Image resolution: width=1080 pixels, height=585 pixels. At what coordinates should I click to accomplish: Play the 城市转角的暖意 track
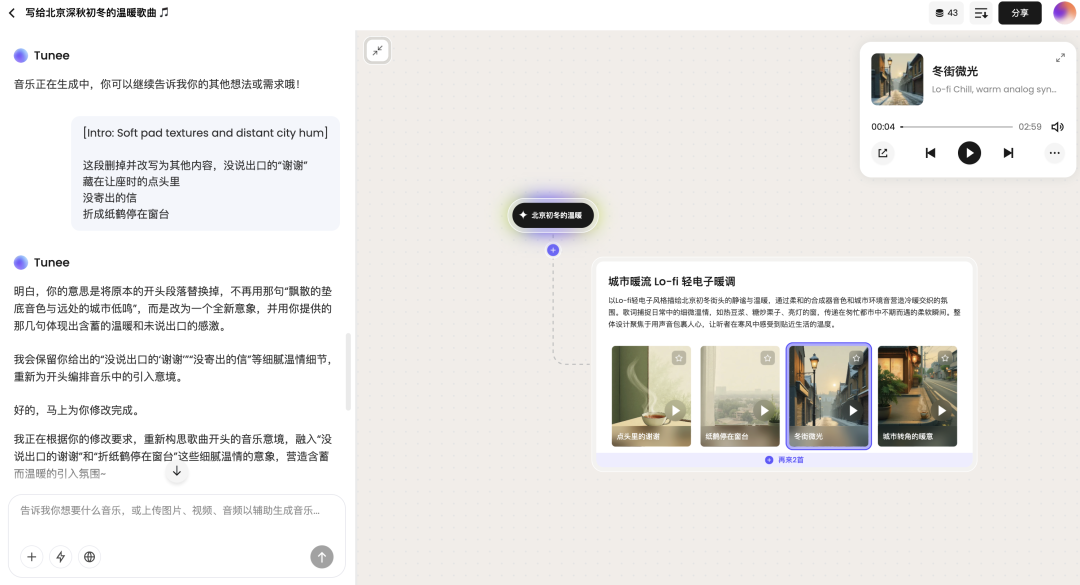pyautogui.click(x=942, y=411)
